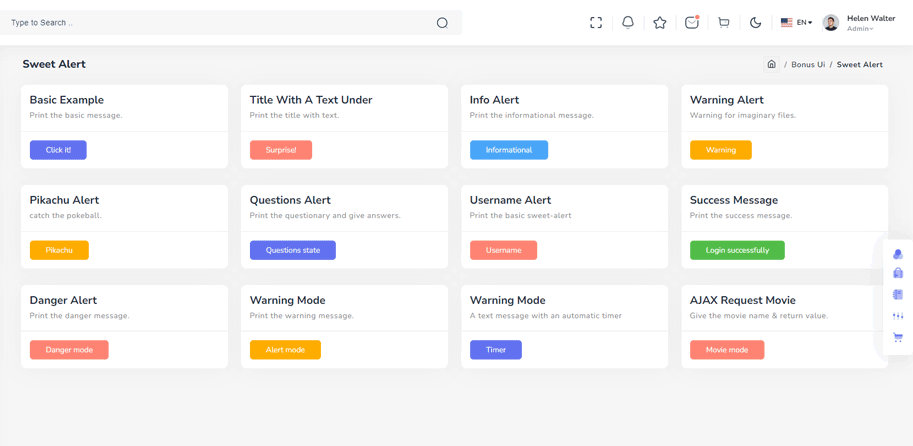The width and height of the screenshot is (913, 446).
Task: Click the Informational button
Action: click(x=509, y=150)
